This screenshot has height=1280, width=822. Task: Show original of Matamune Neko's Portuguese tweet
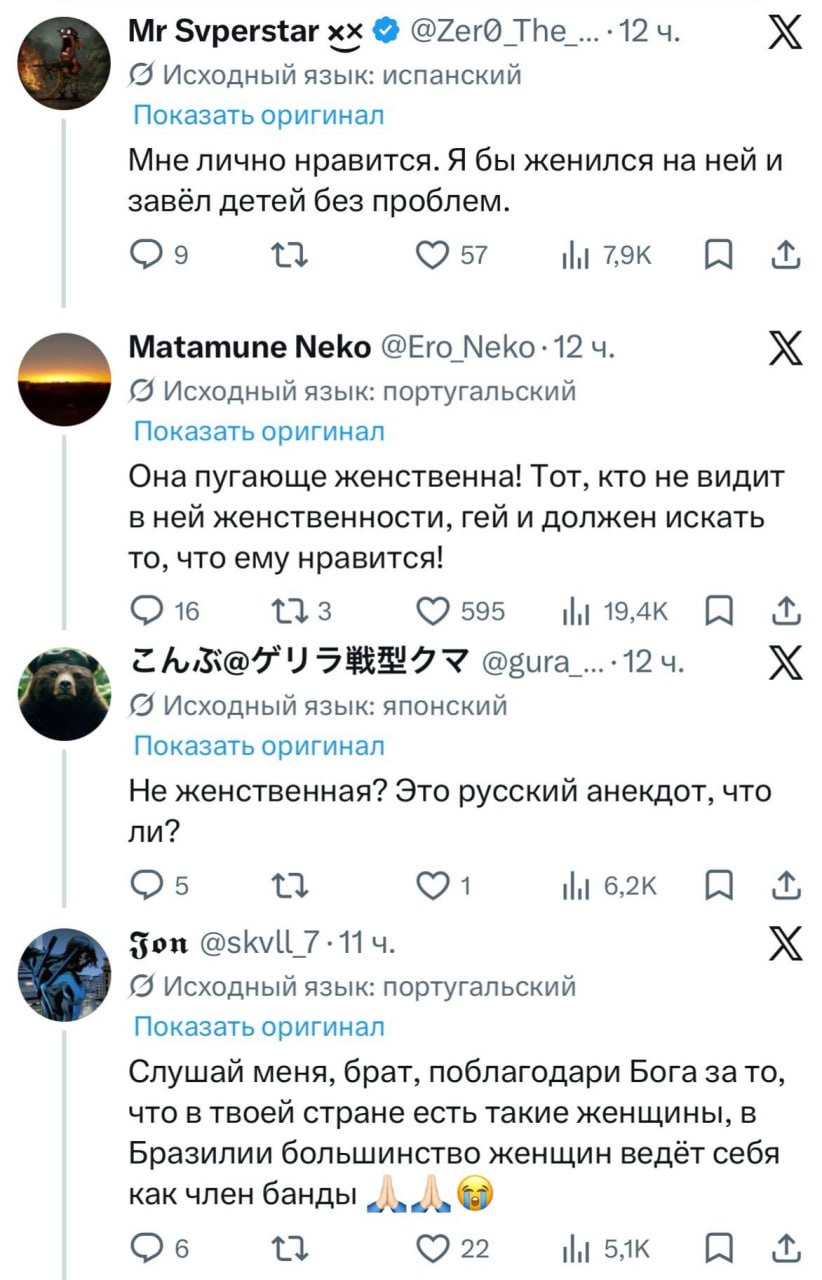coord(258,431)
